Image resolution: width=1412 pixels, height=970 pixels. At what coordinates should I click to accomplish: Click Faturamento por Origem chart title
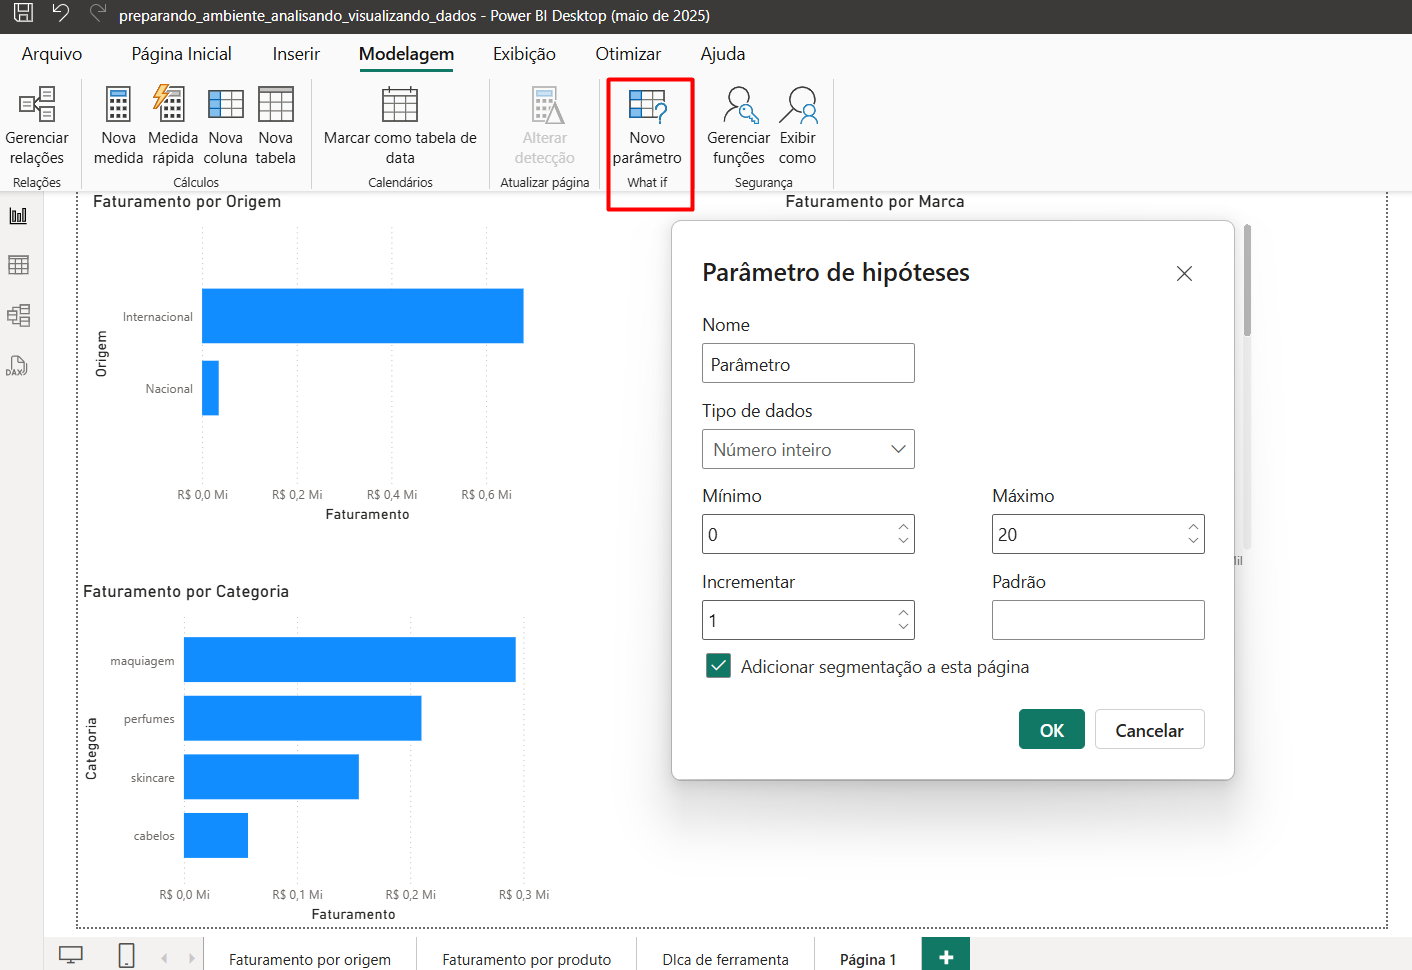[x=187, y=202]
